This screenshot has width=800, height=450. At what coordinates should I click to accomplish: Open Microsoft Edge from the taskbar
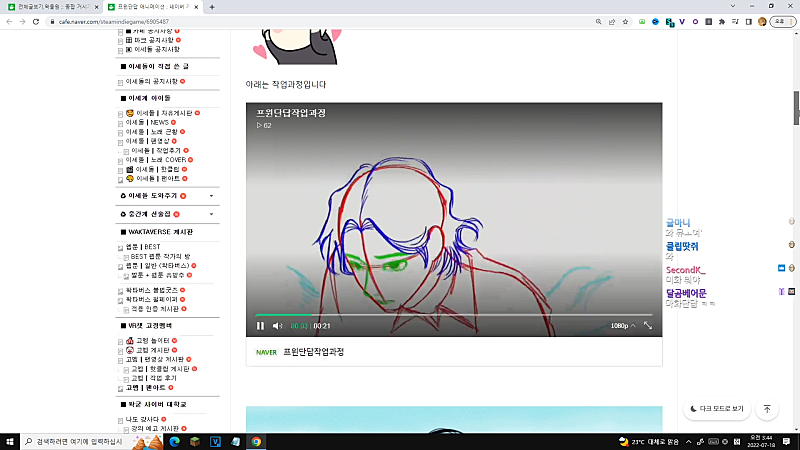click(x=174, y=442)
